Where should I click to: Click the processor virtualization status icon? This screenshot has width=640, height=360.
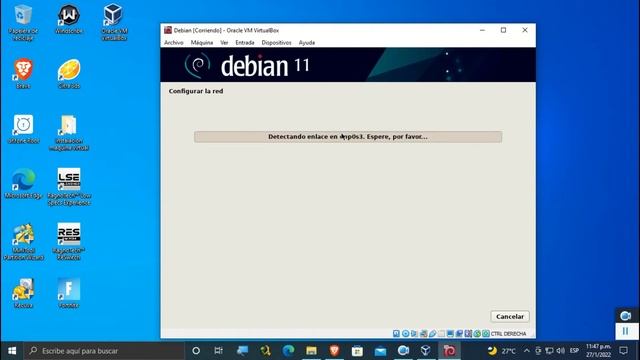468,333
